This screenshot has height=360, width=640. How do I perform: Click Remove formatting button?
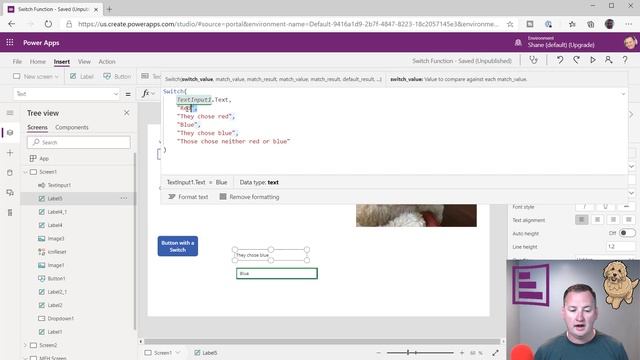coord(249,197)
